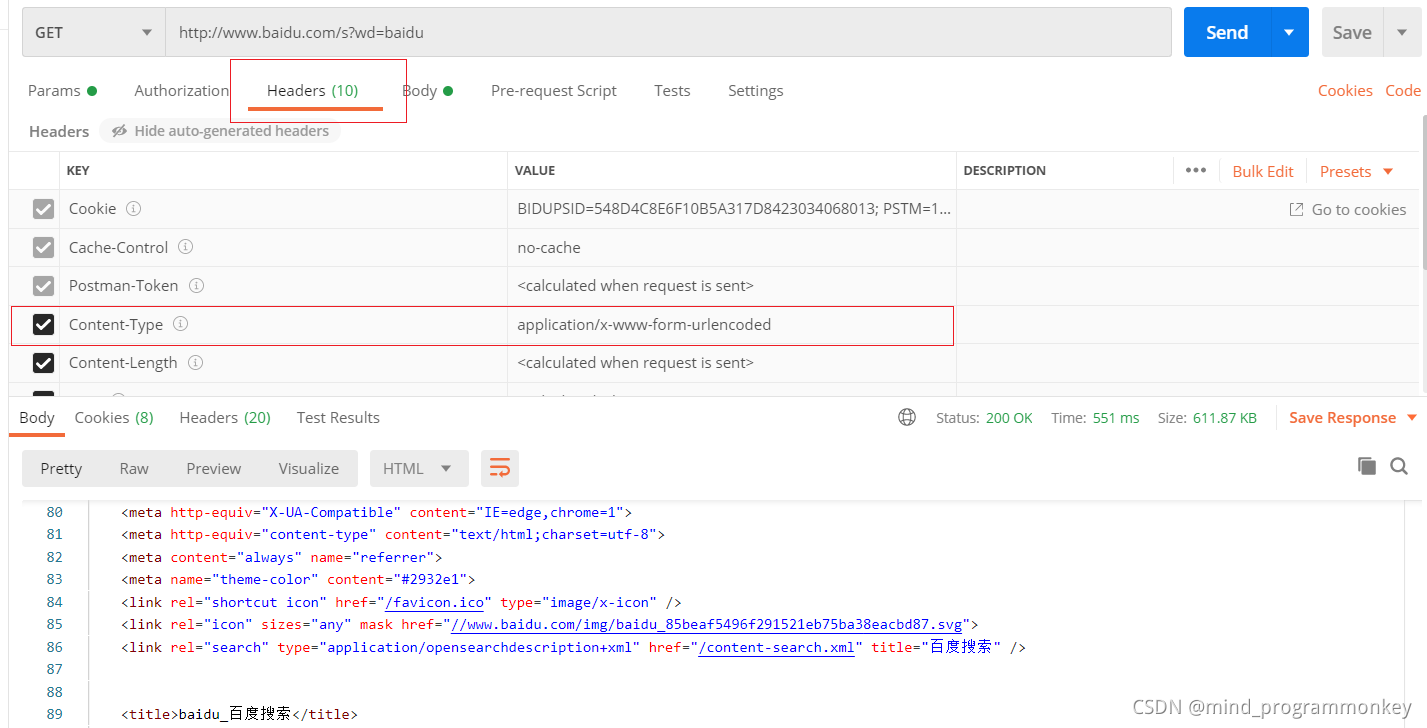
Task: Open the HTML format dropdown
Action: 418,468
